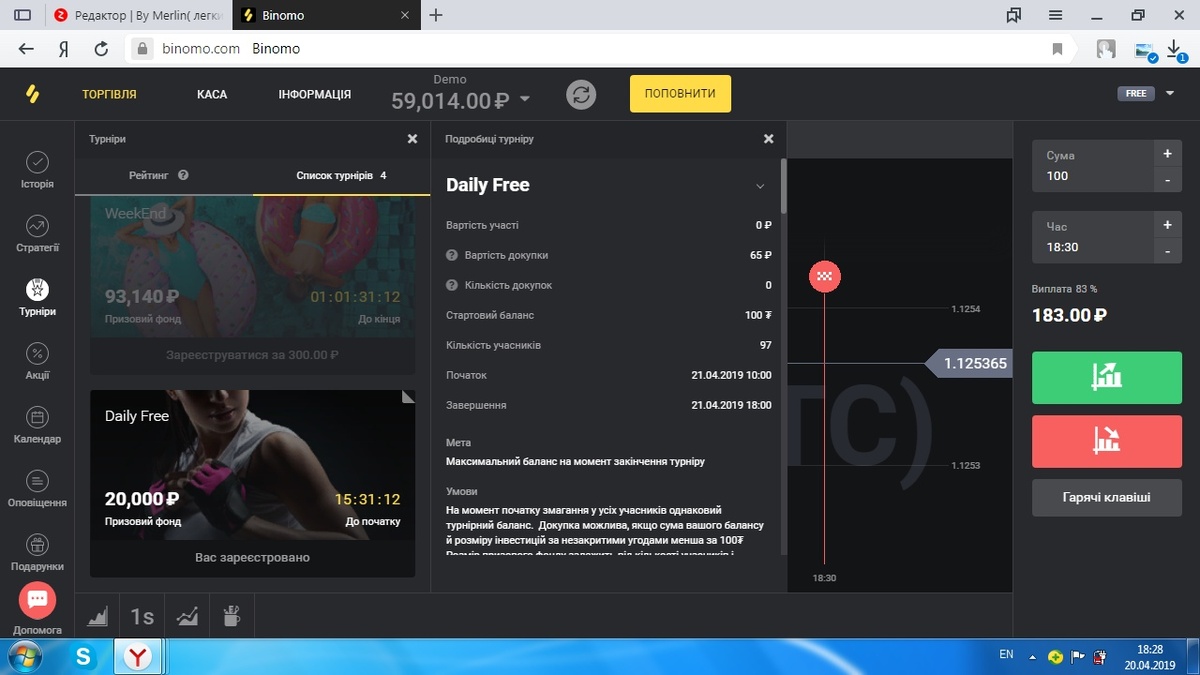1200x675 pixels.
Task: Click the tournament details panel scrollbar
Action: [x=783, y=186]
